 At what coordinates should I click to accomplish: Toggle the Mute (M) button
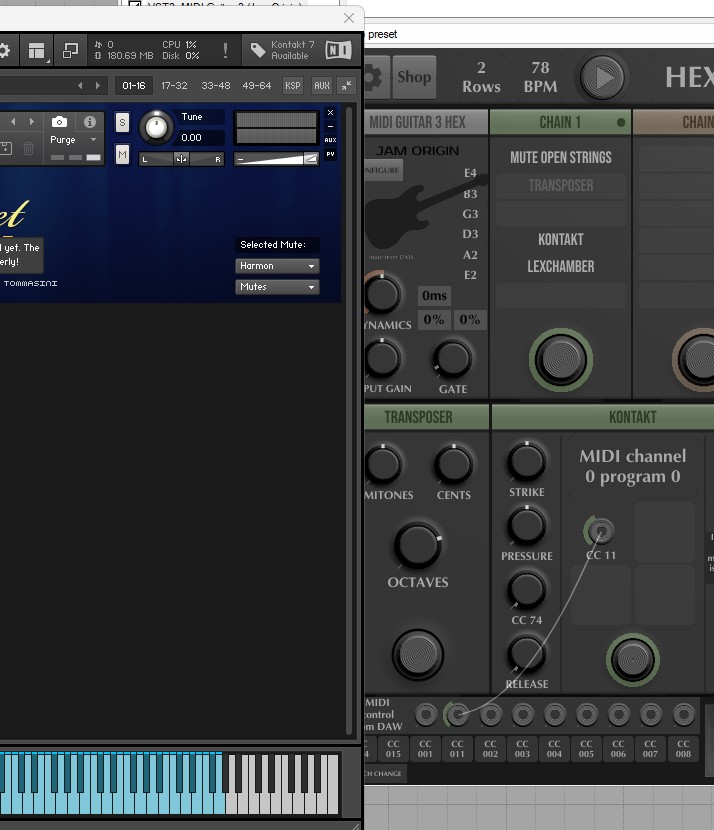coord(122,154)
